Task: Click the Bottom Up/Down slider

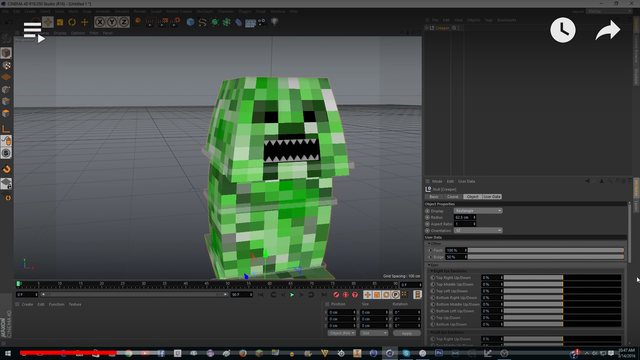Action: pyautogui.click(x=562, y=324)
